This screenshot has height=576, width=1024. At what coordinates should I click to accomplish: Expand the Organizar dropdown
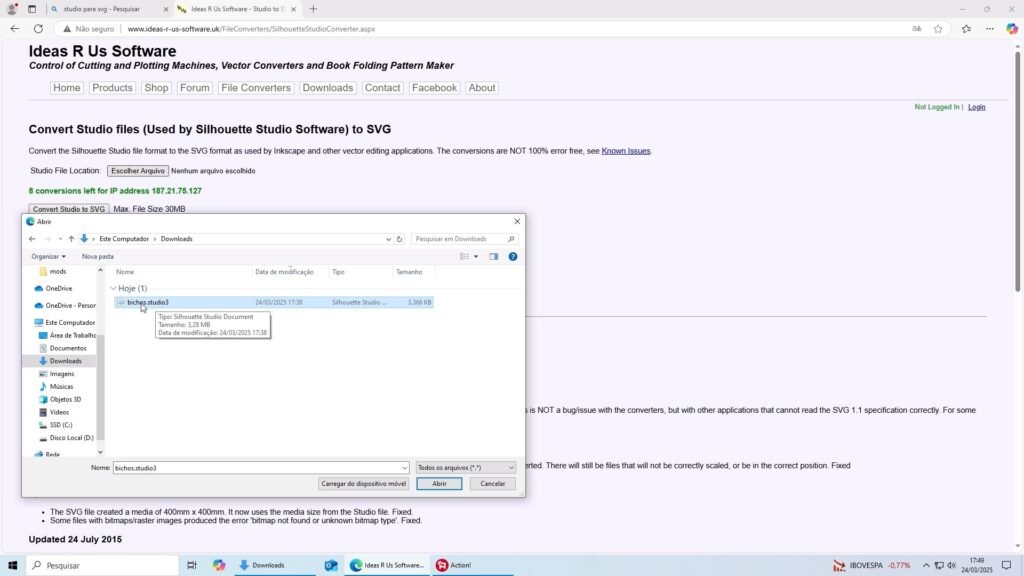pos(48,257)
